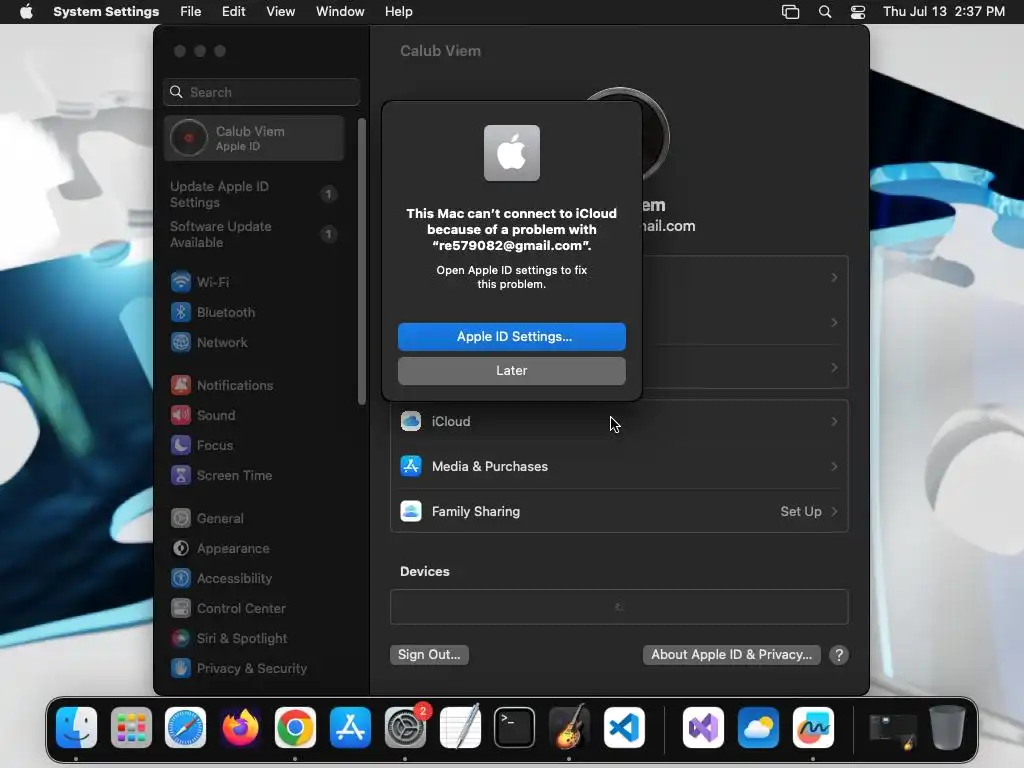Expand the iCloud row chevron
Screen dimensions: 1024x768
[835, 422]
